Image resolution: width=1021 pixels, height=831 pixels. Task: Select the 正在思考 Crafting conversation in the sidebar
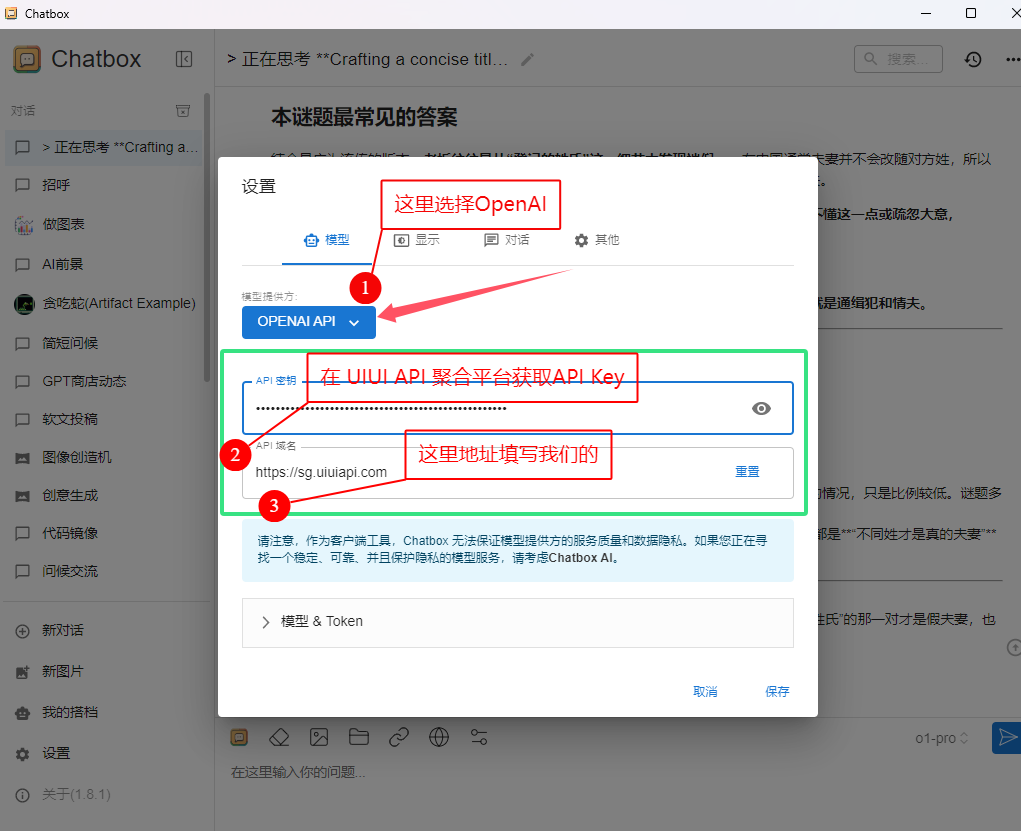(x=104, y=148)
